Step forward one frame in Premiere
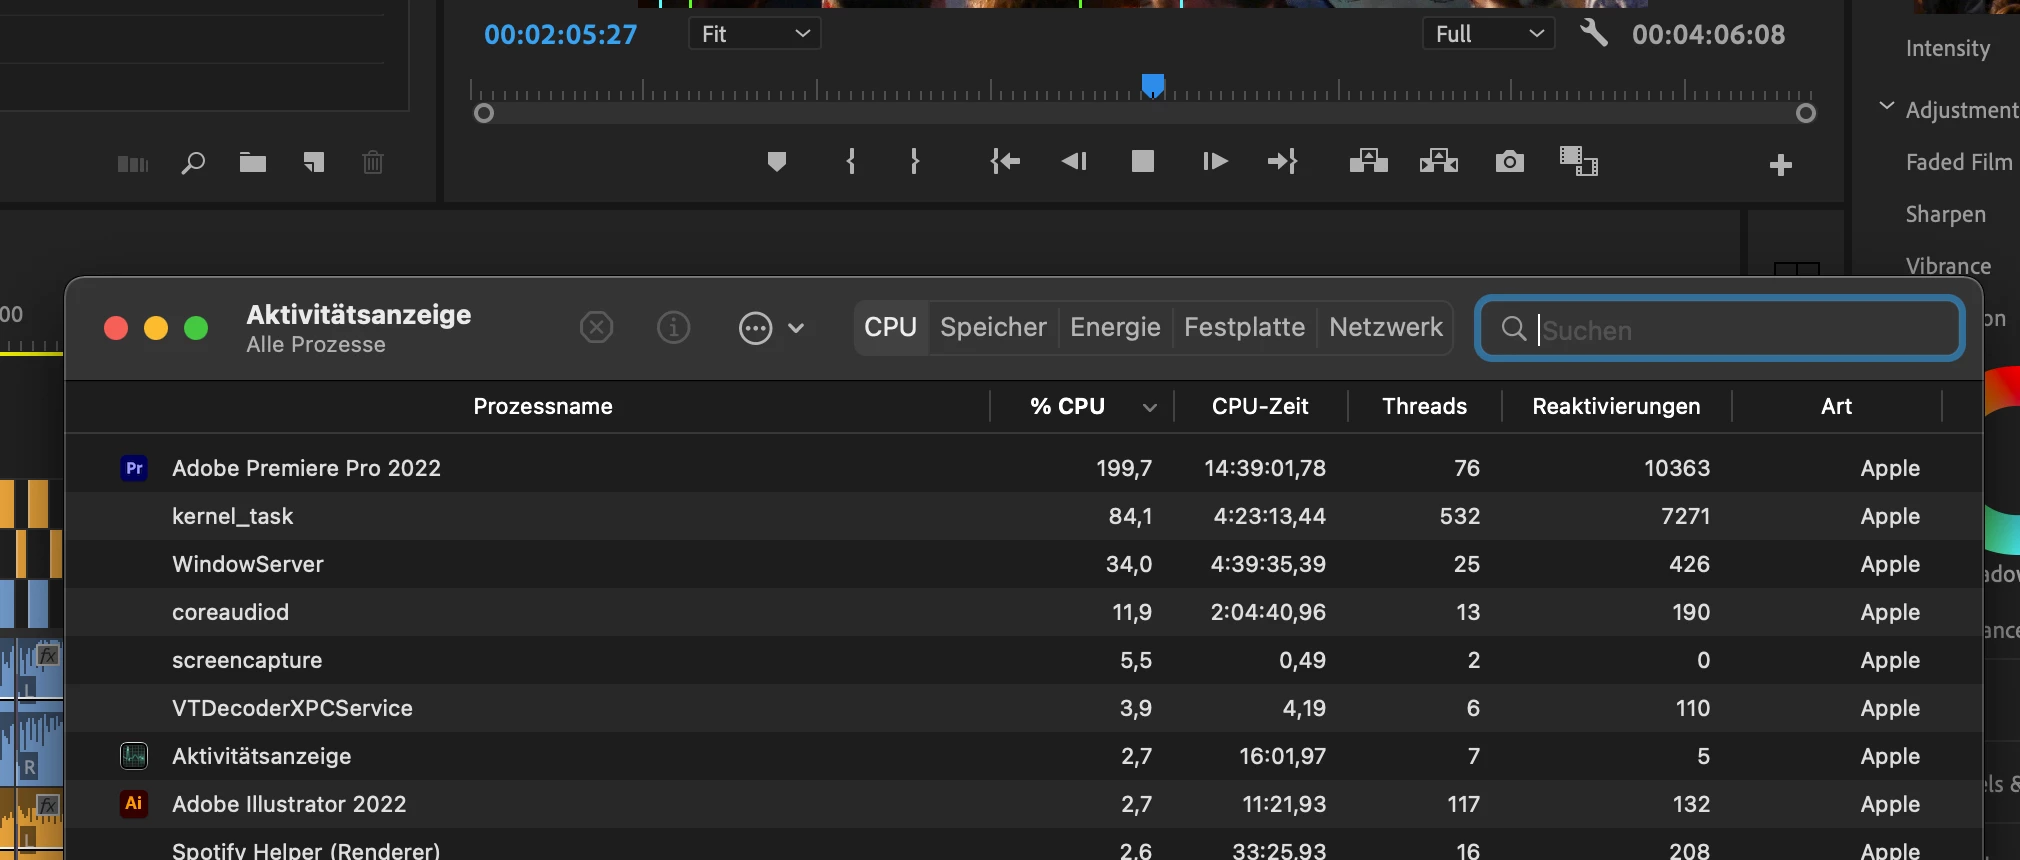This screenshot has width=2020, height=860. coord(1215,161)
